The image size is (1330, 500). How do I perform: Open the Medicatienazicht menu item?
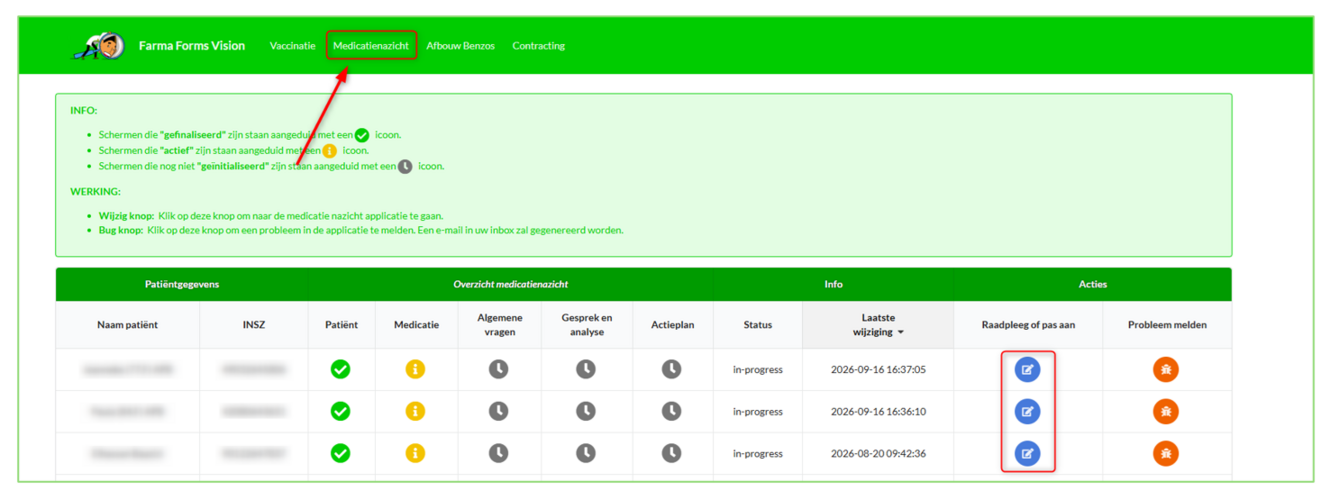pyautogui.click(x=371, y=46)
